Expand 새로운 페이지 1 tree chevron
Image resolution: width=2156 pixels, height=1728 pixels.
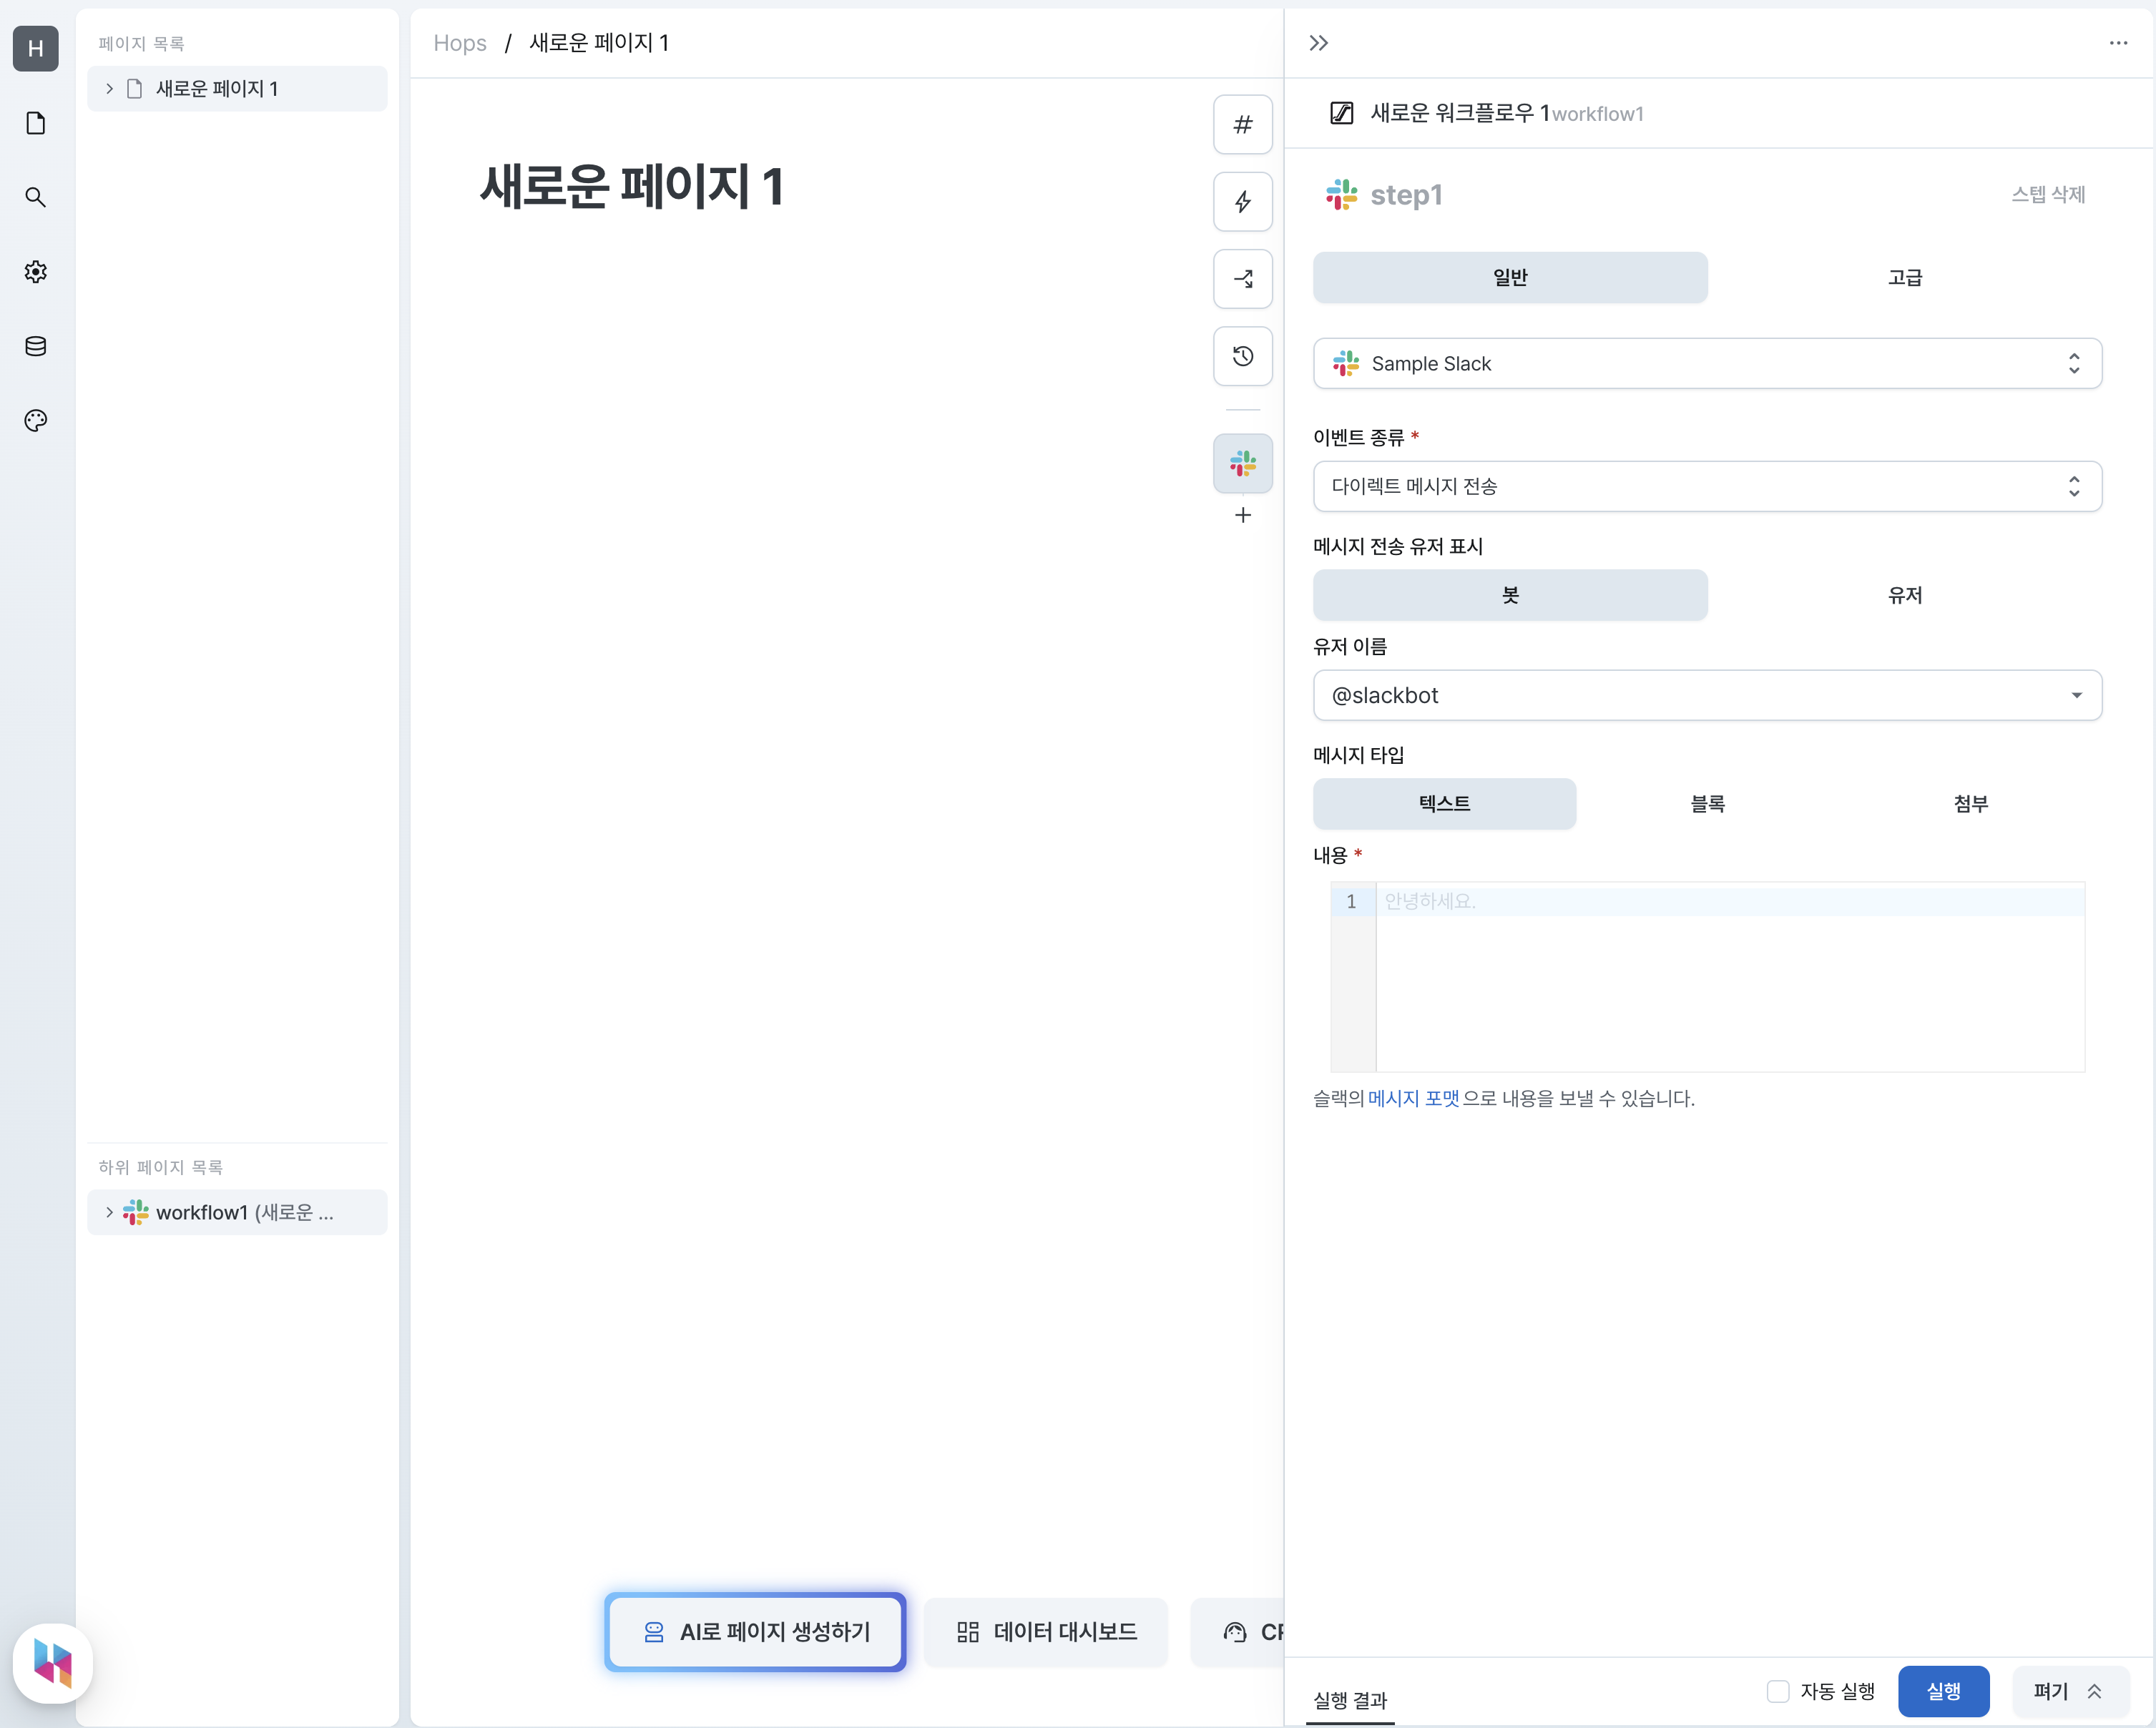(x=109, y=89)
